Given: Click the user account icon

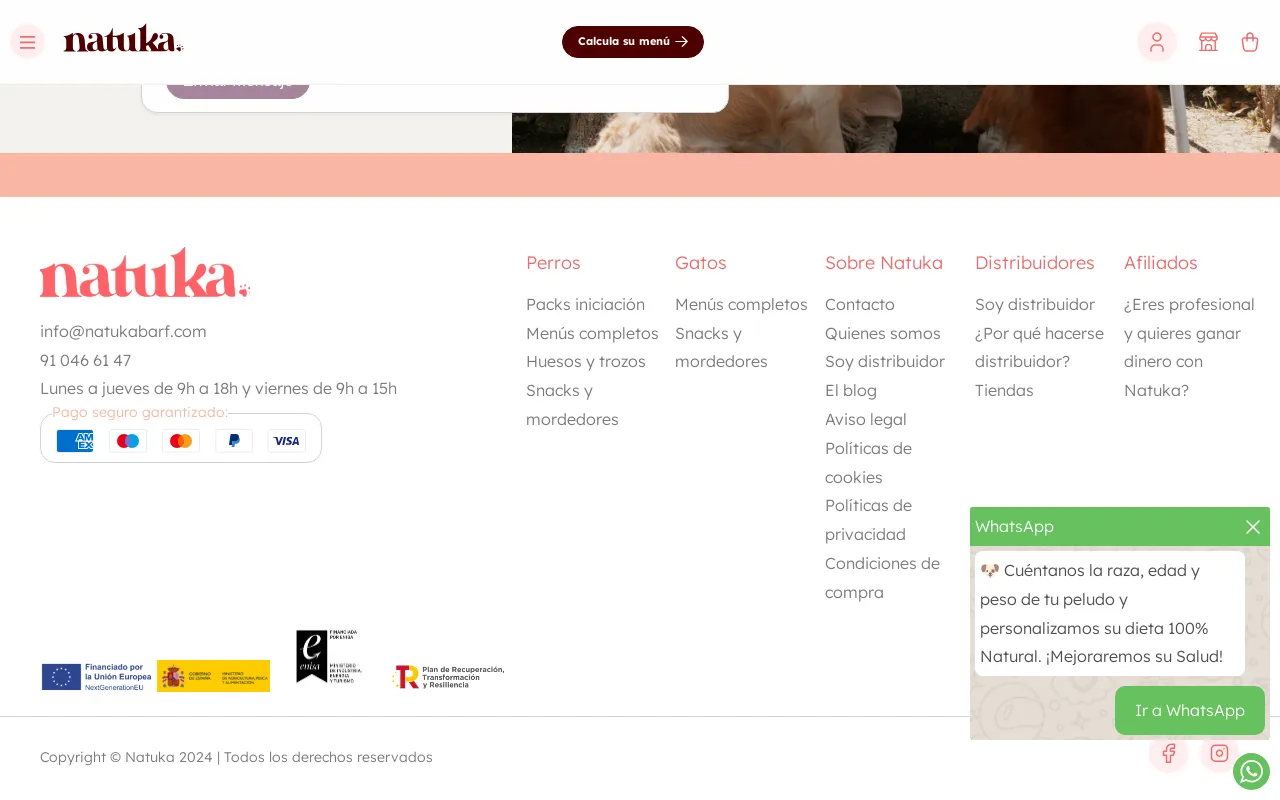Looking at the screenshot, I should [x=1156, y=42].
